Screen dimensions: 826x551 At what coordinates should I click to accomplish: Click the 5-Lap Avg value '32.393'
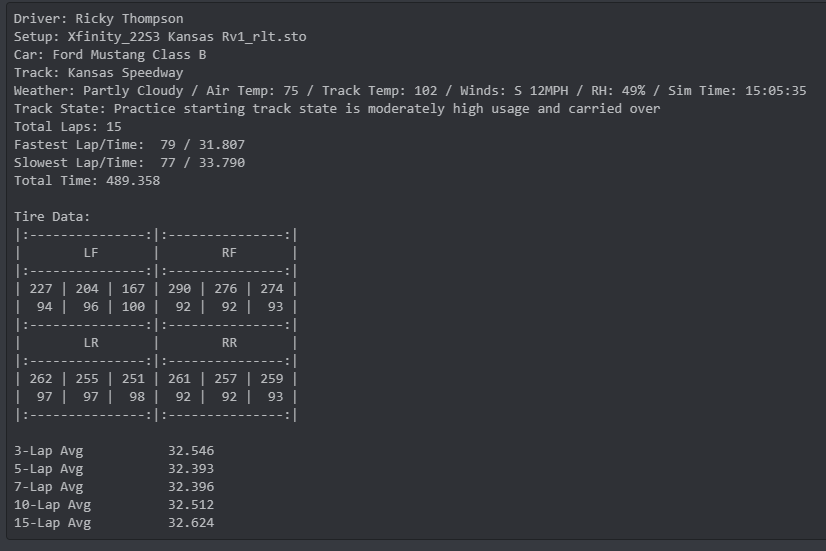[191, 469]
